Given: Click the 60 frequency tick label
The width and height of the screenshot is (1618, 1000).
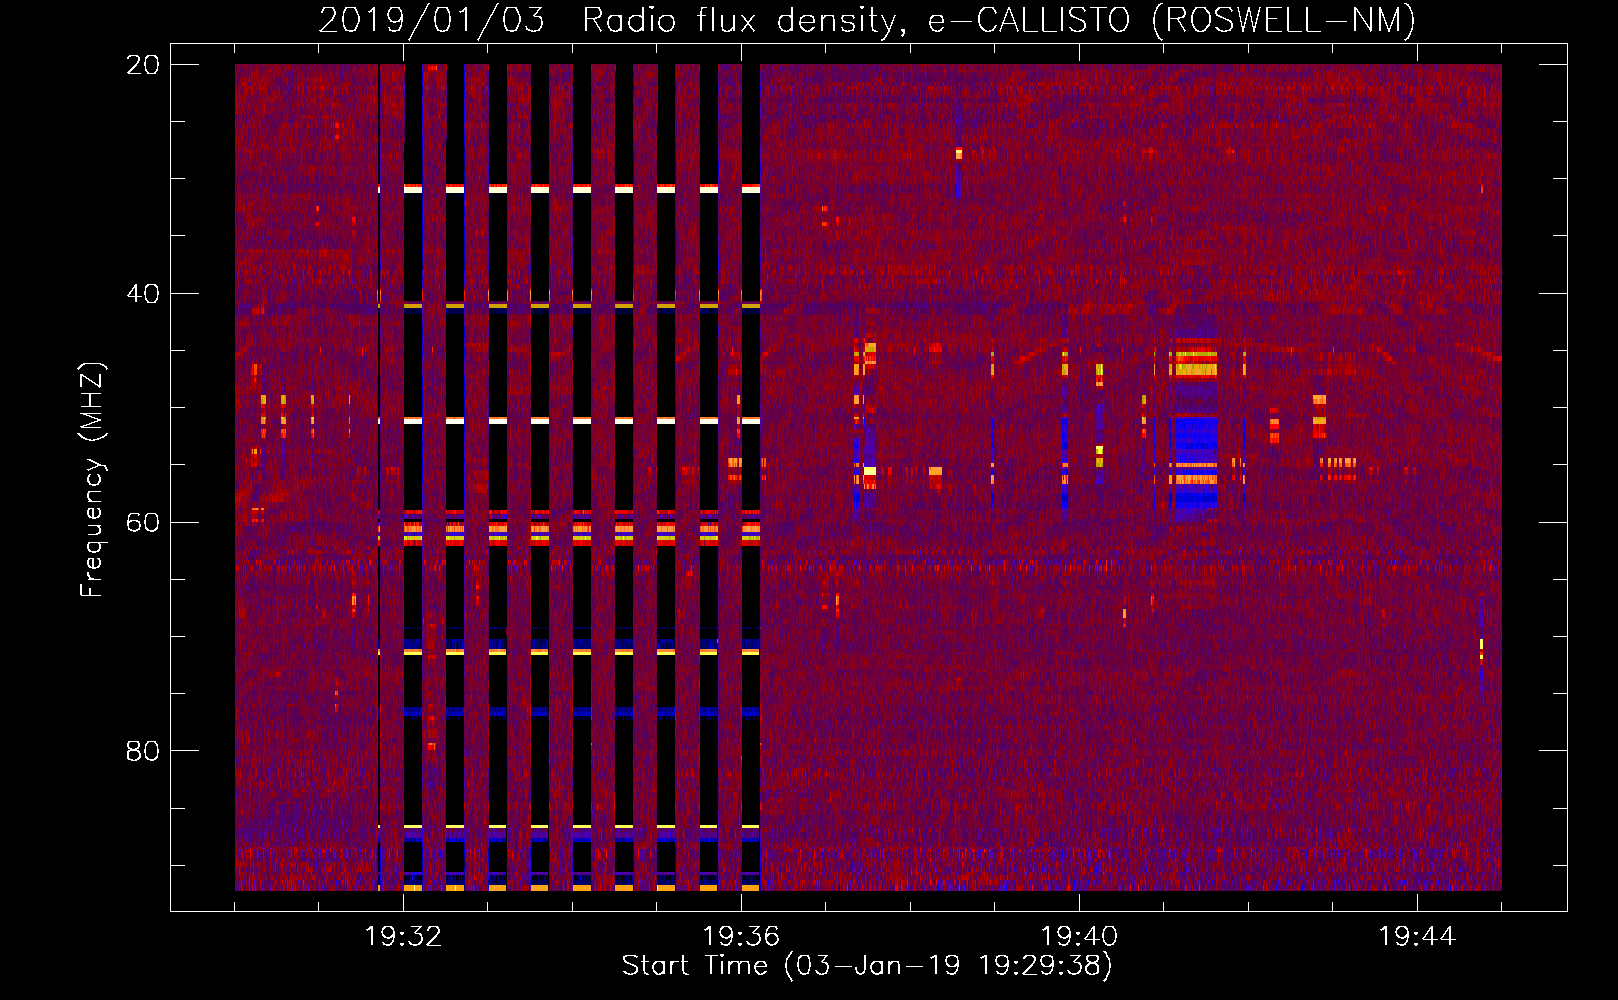Looking at the screenshot, I should coord(143,522).
